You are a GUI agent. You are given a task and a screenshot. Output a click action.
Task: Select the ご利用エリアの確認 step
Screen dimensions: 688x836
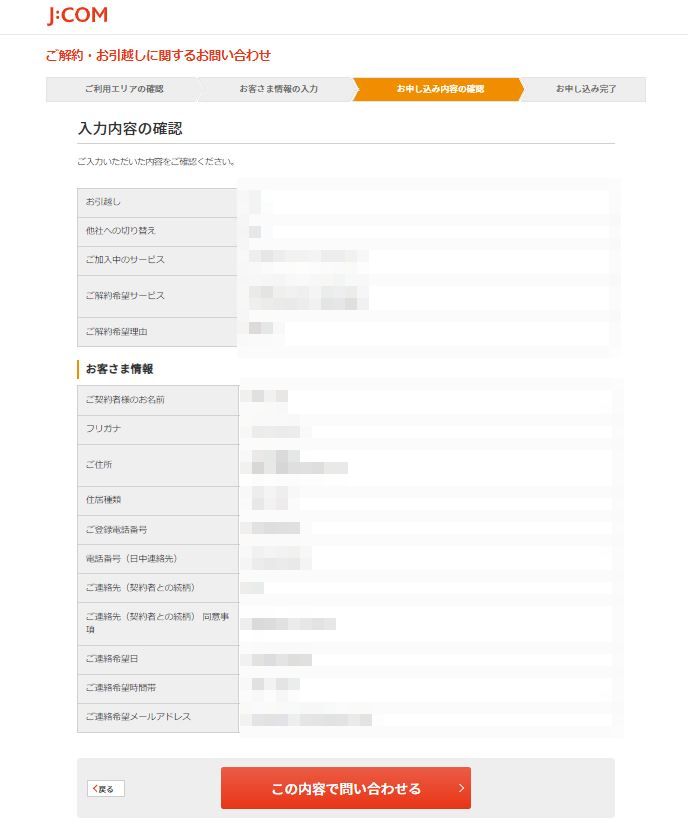tap(123, 89)
